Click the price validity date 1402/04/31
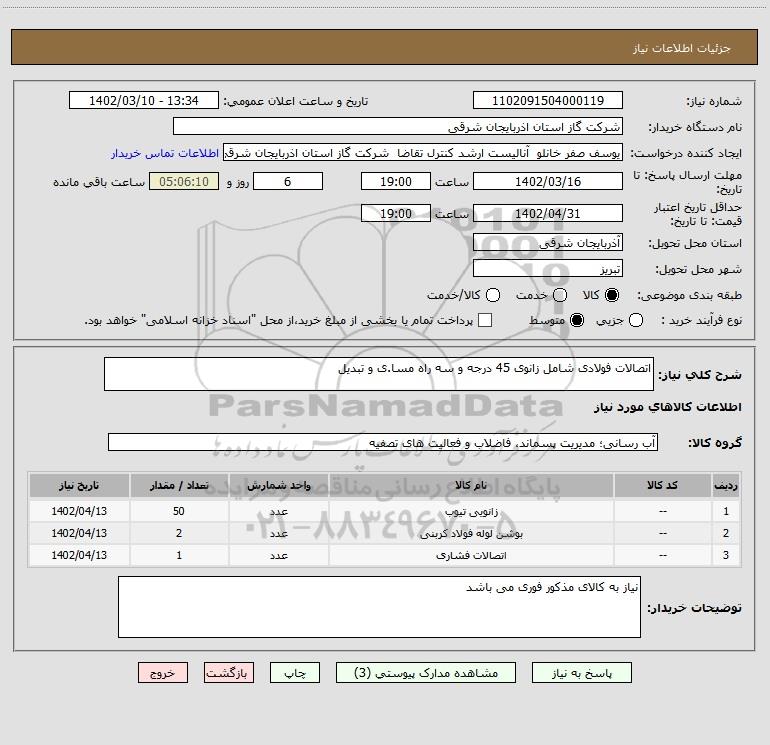This screenshot has width=770, height=745. coord(548,213)
